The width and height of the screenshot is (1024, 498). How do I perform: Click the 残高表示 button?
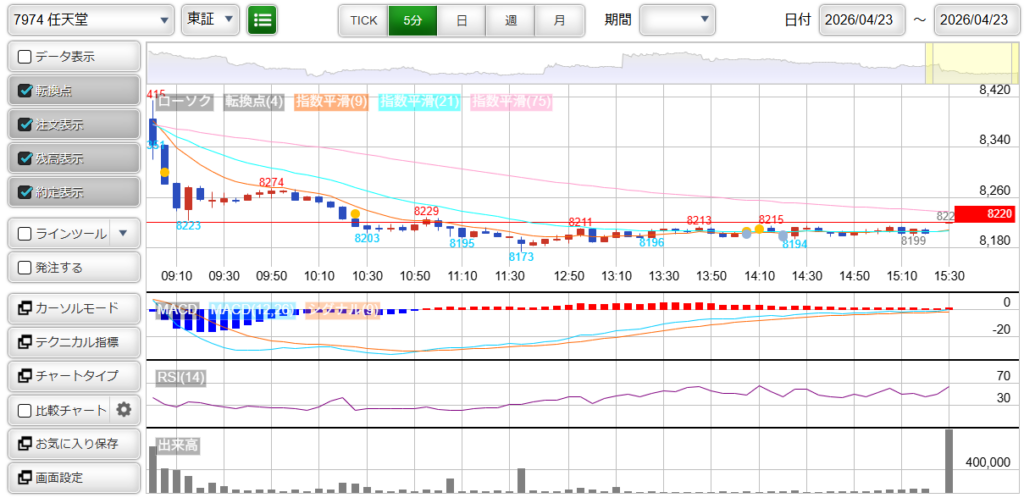tap(72, 159)
